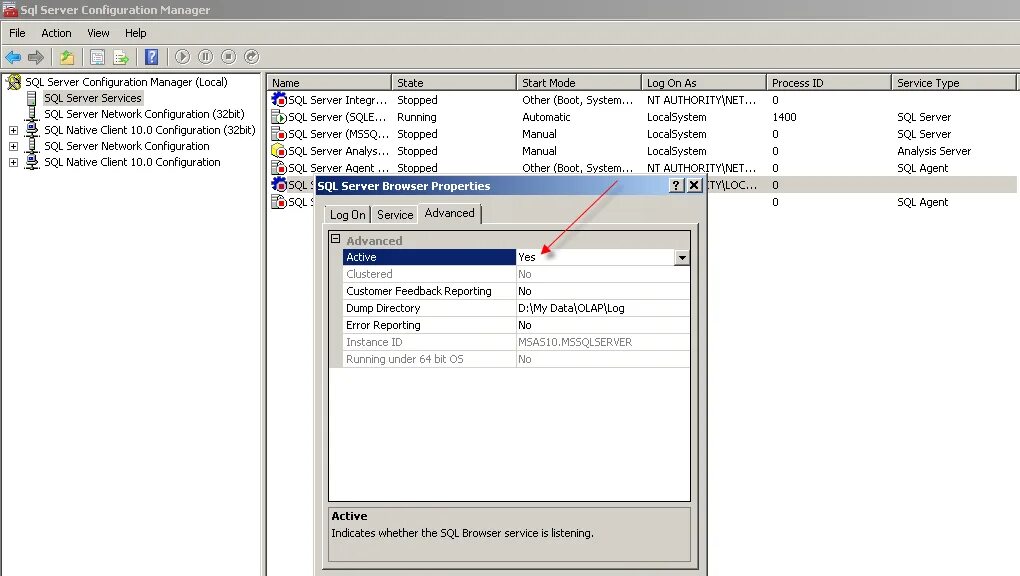Sort by the Start Mode column header
1020x576 pixels.
(579, 83)
